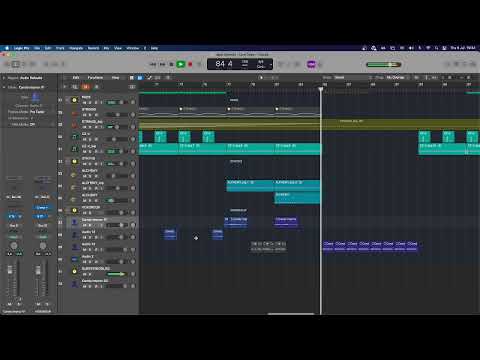Click the Edit menu above track headers
This screenshot has height=360, width=480.
tap(76, 78)
